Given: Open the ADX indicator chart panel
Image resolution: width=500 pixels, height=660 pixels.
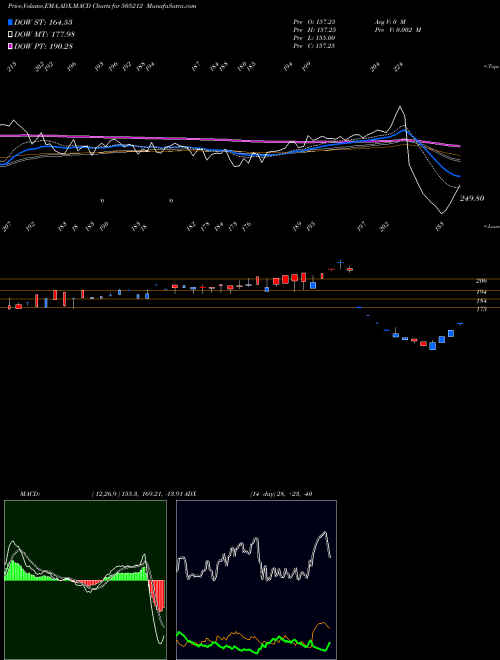Looking at the screenshot, I should 256,580.
